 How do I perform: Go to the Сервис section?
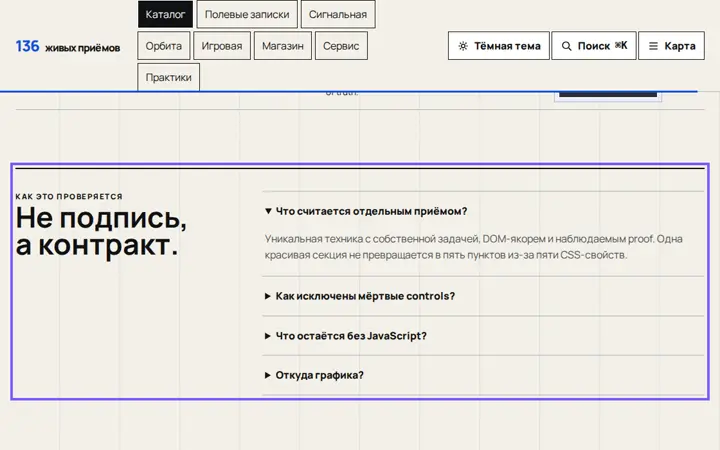point(341,46)
